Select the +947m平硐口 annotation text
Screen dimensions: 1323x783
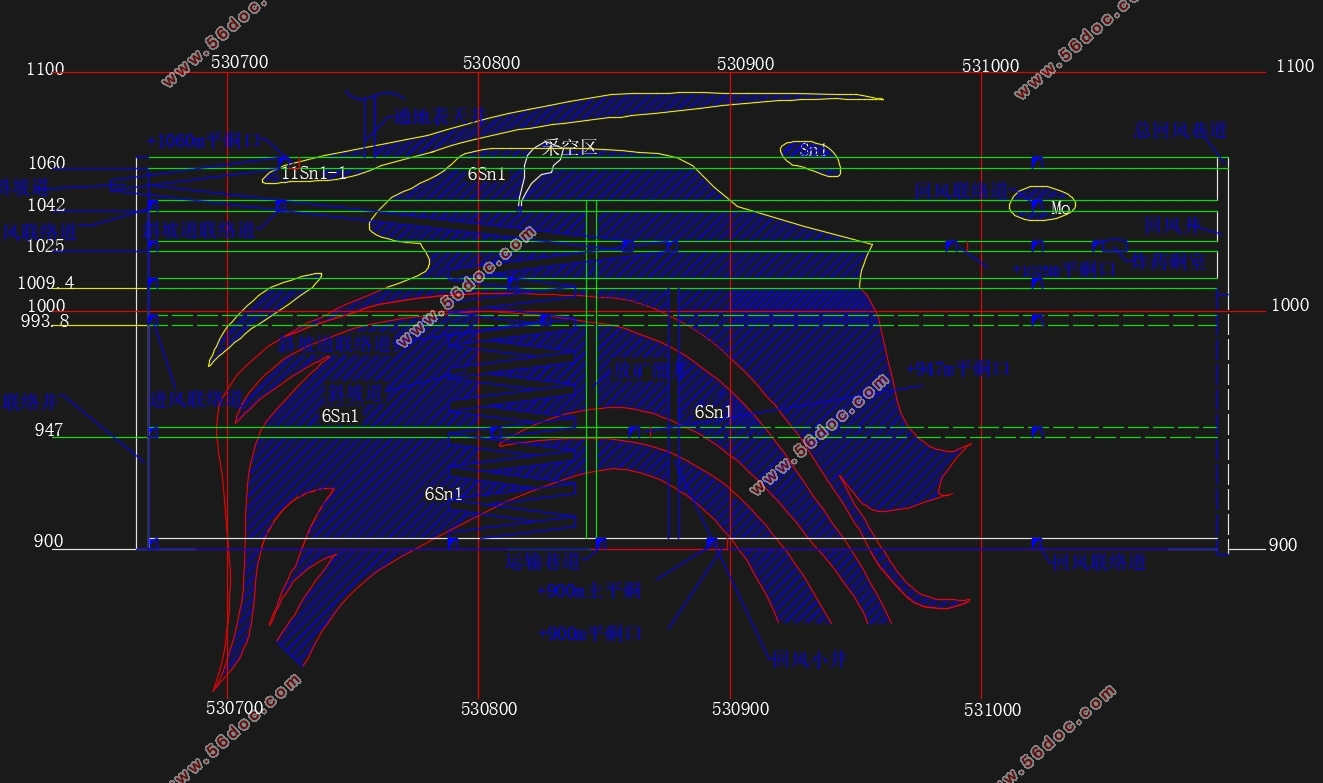(958, 369)
